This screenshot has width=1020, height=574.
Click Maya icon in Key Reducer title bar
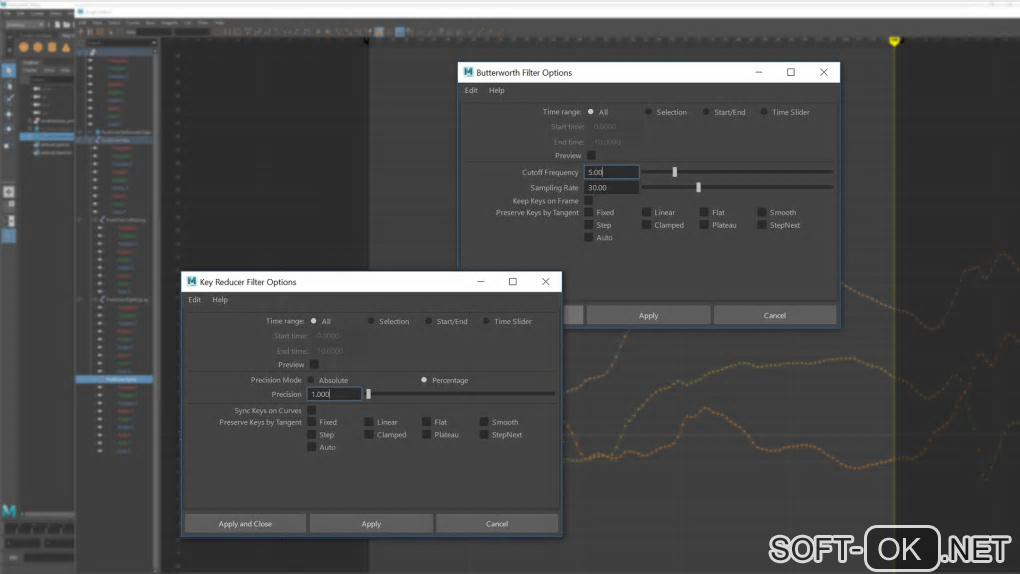(191, 281)
